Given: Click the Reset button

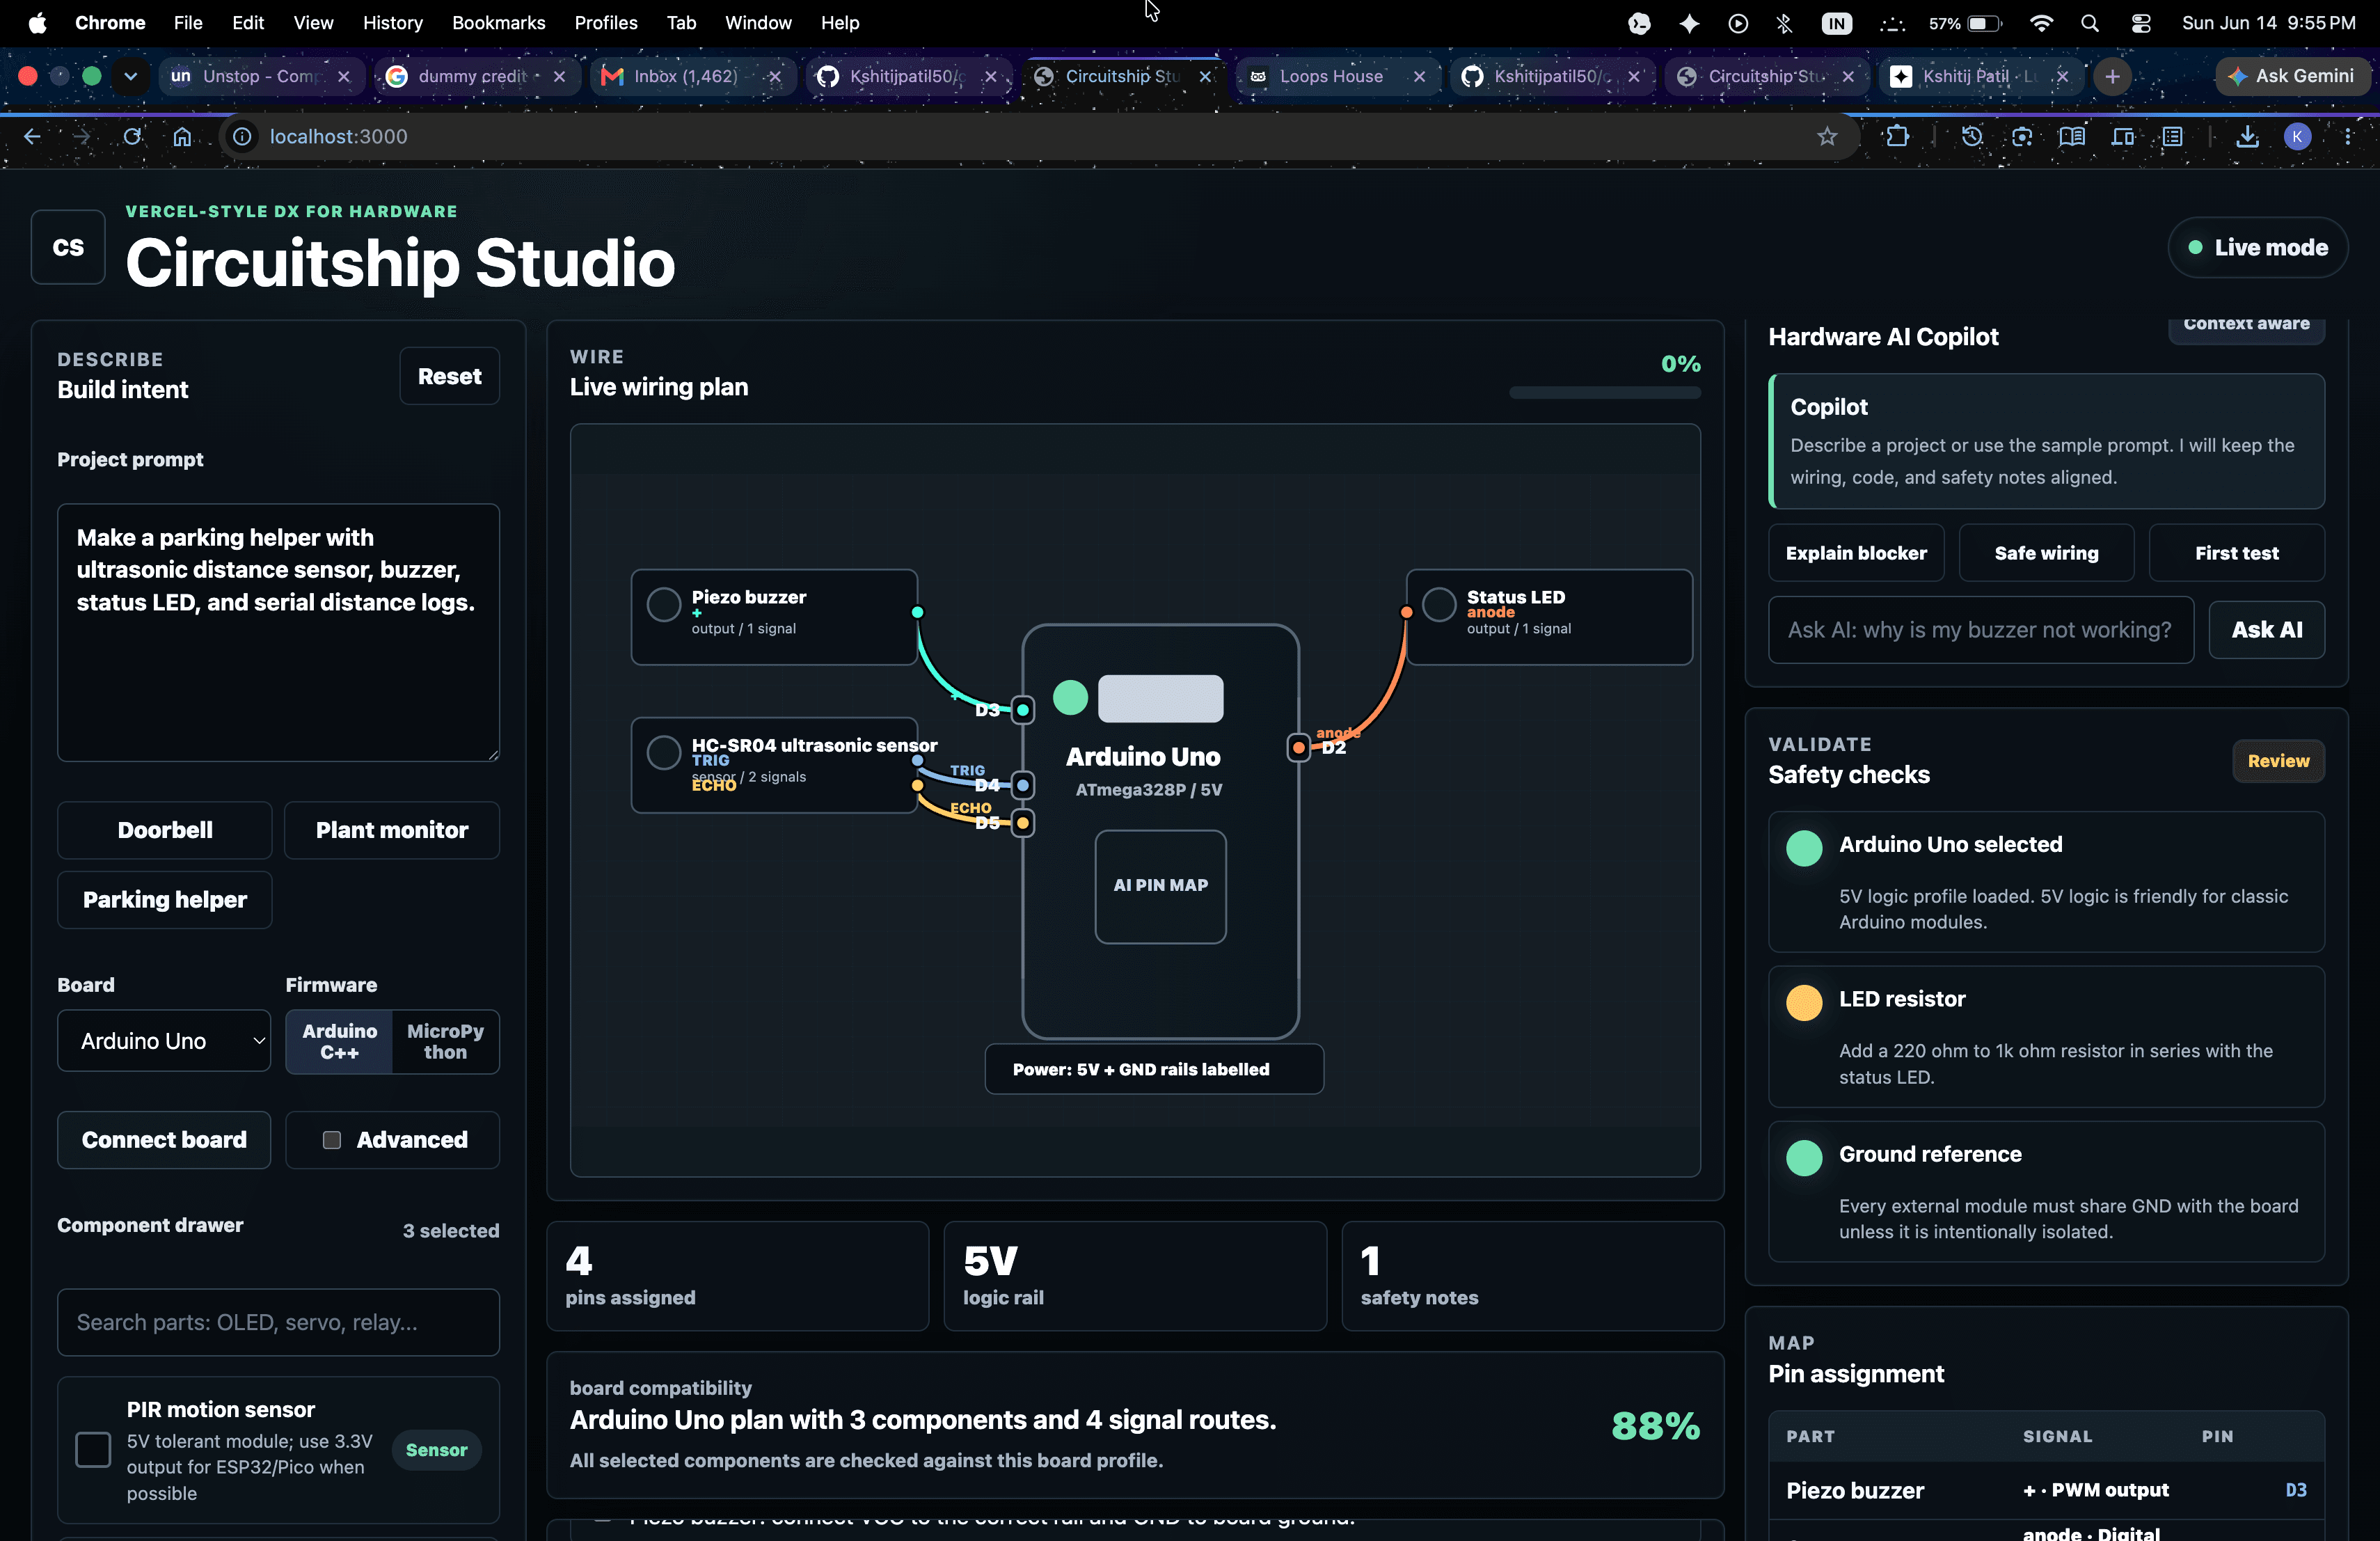Looking at the screenshot, I should 449,376.
